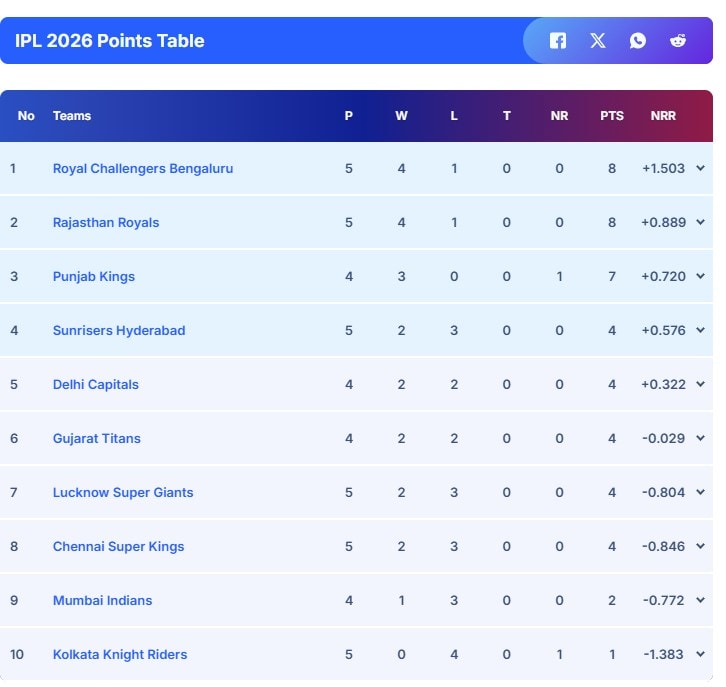Open Rajasthan Royals team link
Image resolution: width=726 pixels, height=687 pixels.
(106, 223)
